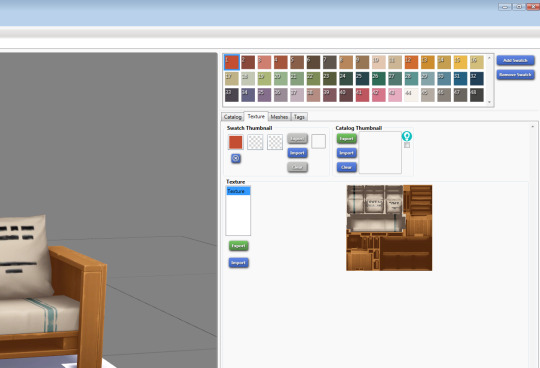Click the Import button below the Texture list
The width and height of the screenshot is (540, 368).
[x=238, y=263]
